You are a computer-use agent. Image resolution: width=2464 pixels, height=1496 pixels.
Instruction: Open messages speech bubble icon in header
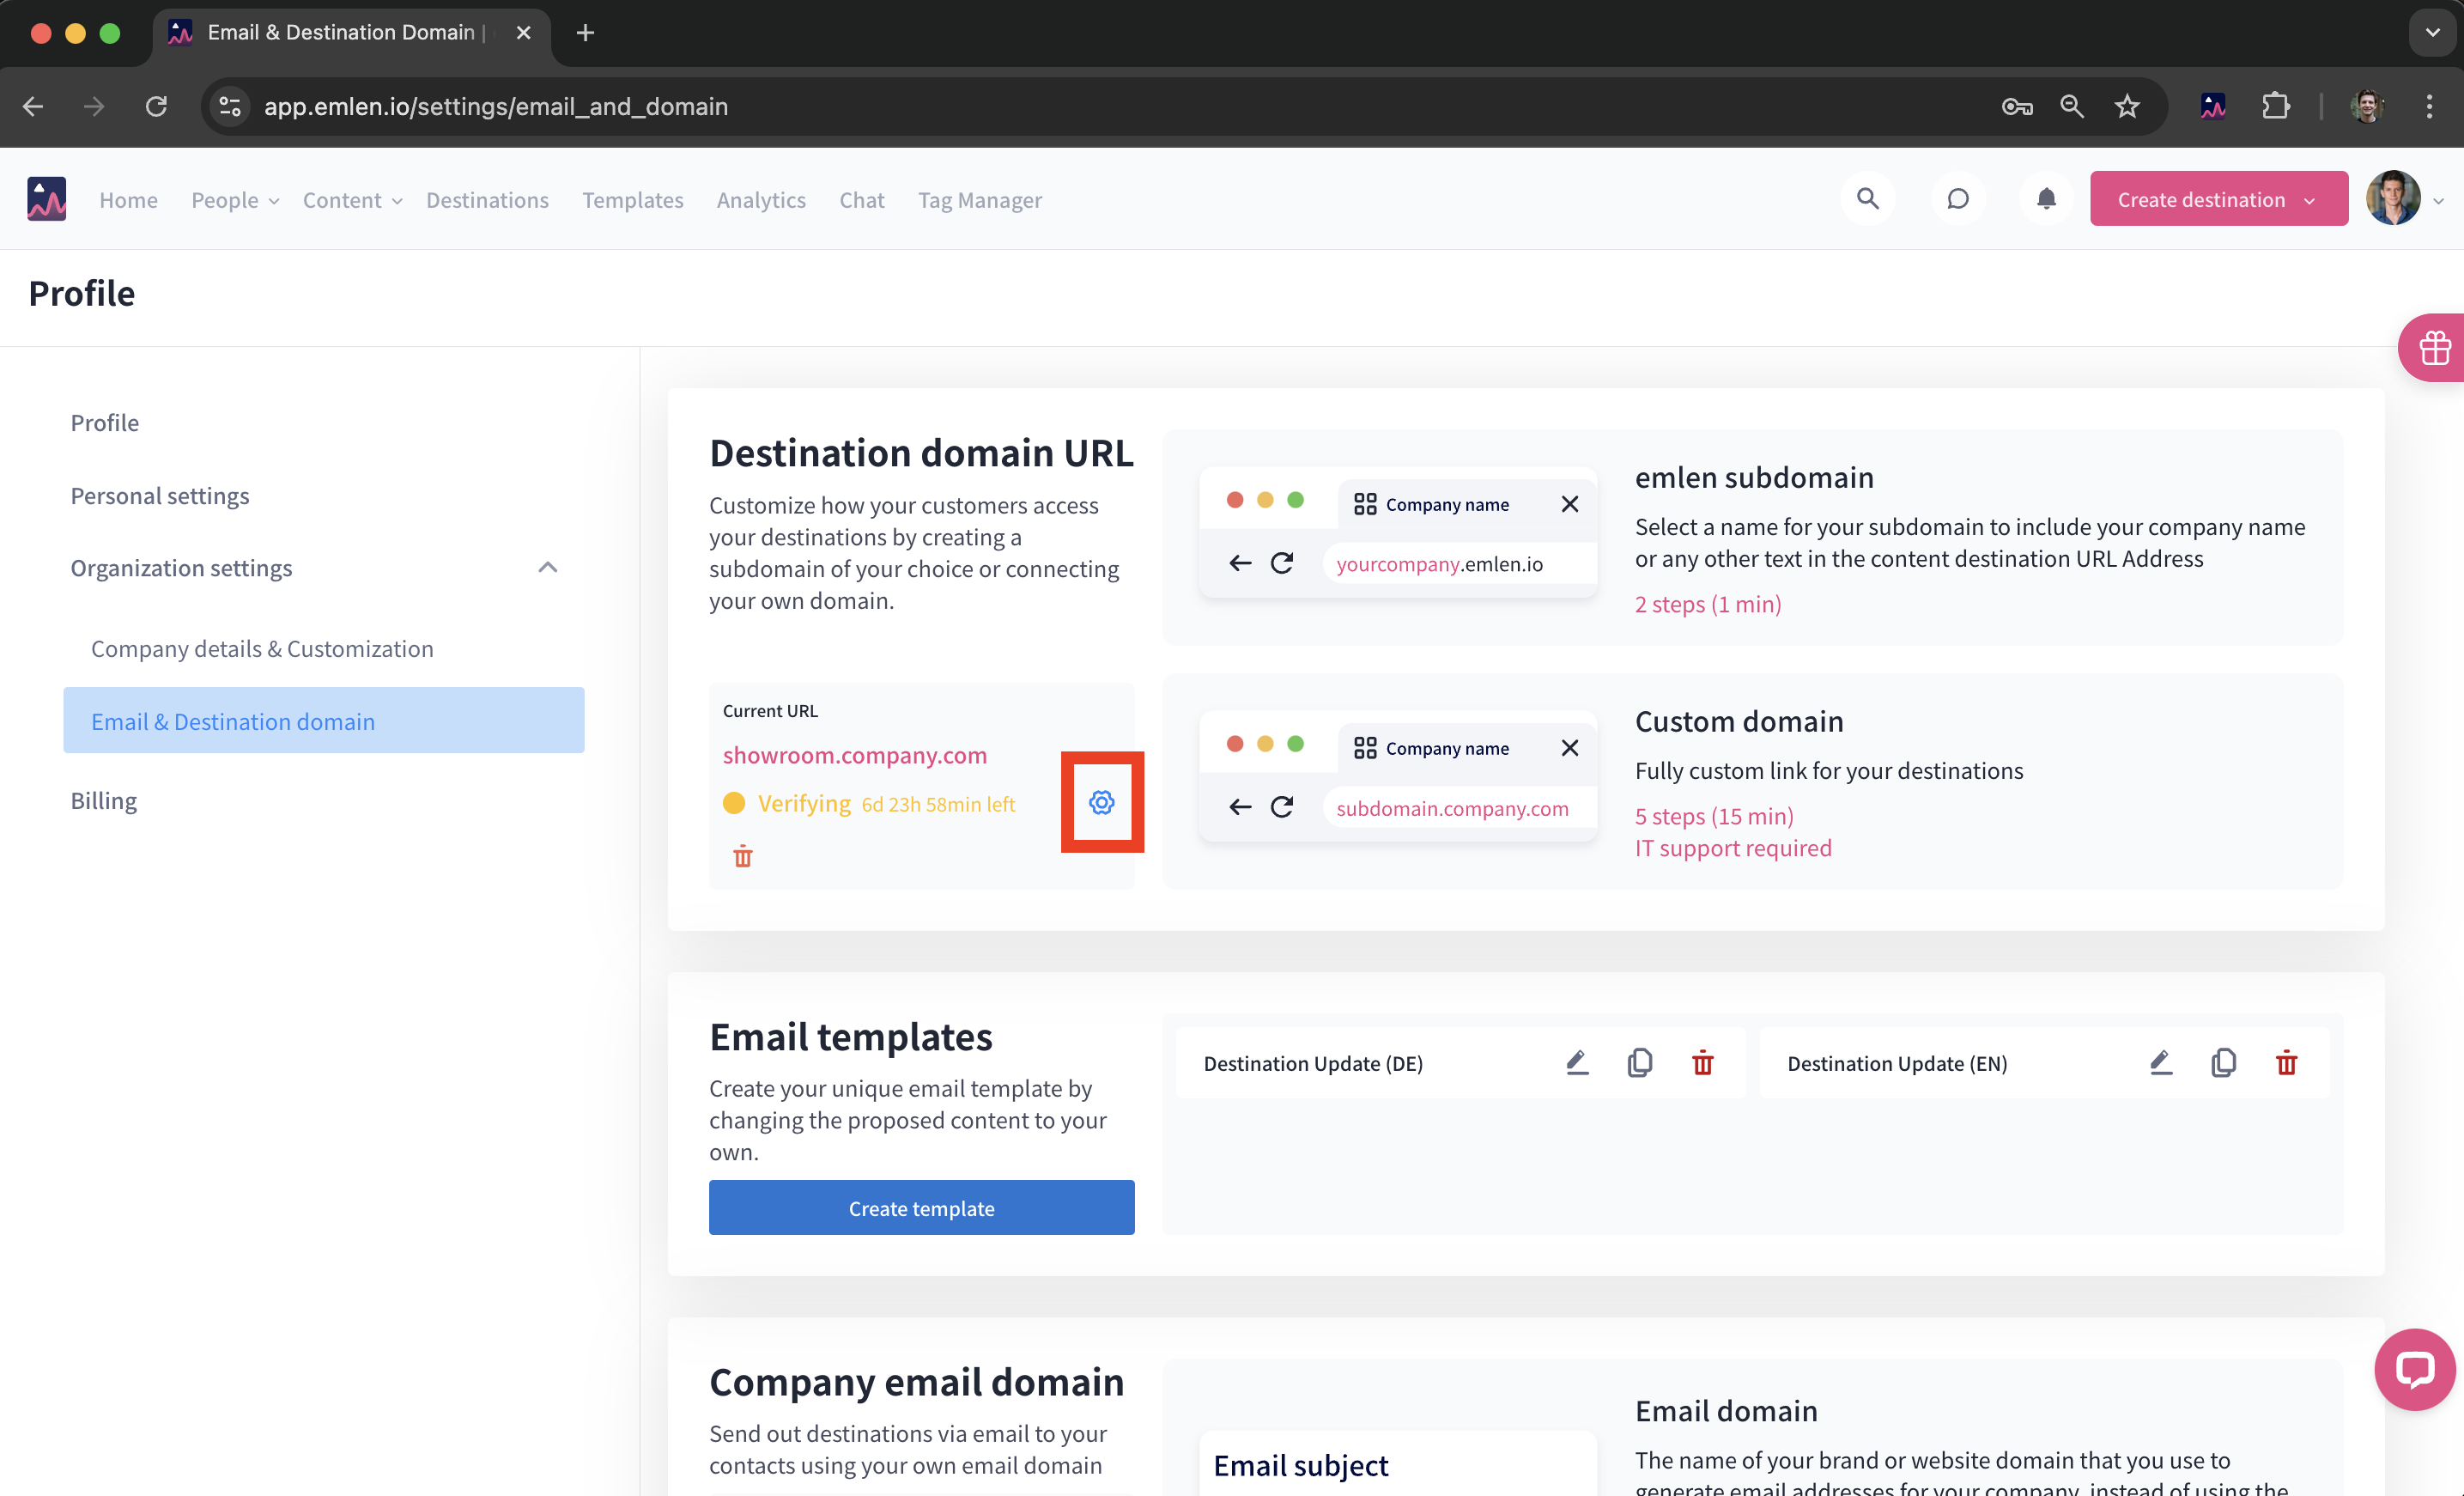[x=1957, y=198]
